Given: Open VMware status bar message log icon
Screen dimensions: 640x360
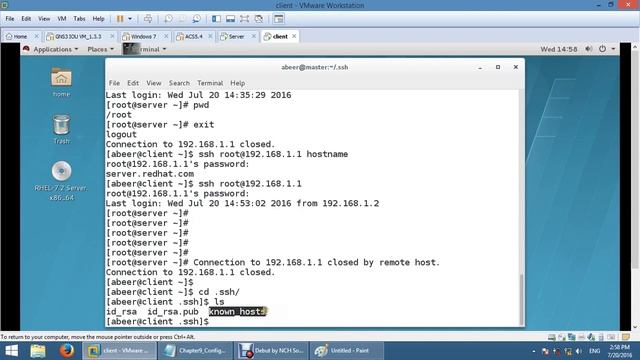Looking at the screenshot, I should [625, 337].
